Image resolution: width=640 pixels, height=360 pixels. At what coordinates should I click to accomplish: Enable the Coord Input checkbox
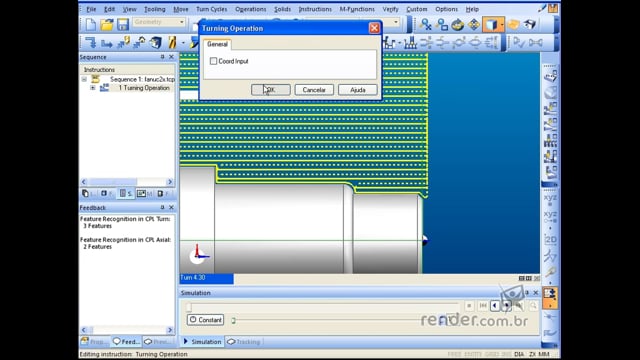coord(213,61)
